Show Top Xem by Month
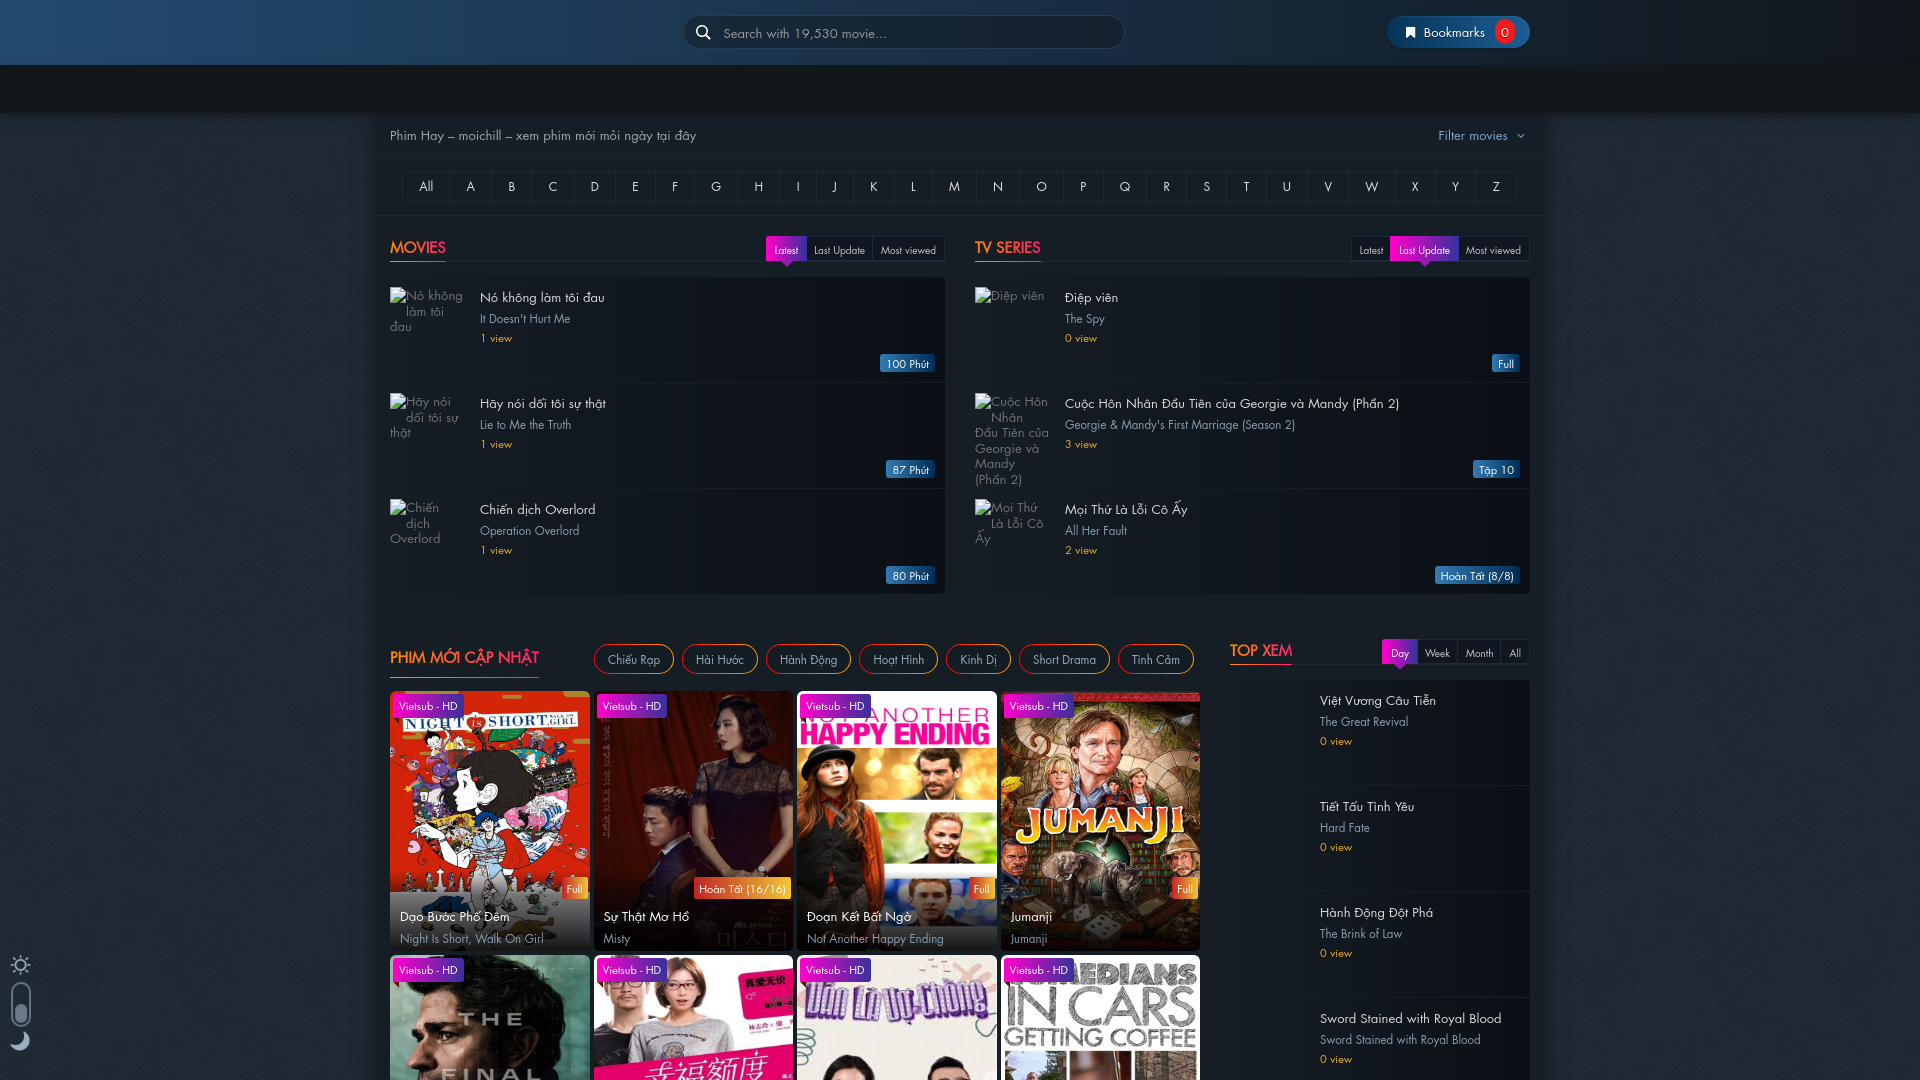This screenshot has width=1920, height=1080. 1478,653
